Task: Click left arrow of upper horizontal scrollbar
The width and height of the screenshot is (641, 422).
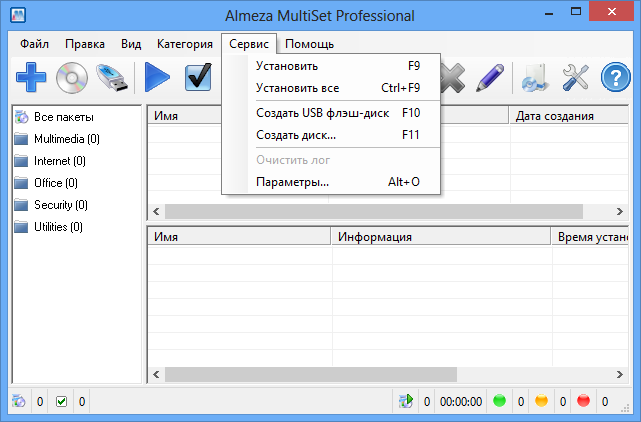Action: point(156,211)
